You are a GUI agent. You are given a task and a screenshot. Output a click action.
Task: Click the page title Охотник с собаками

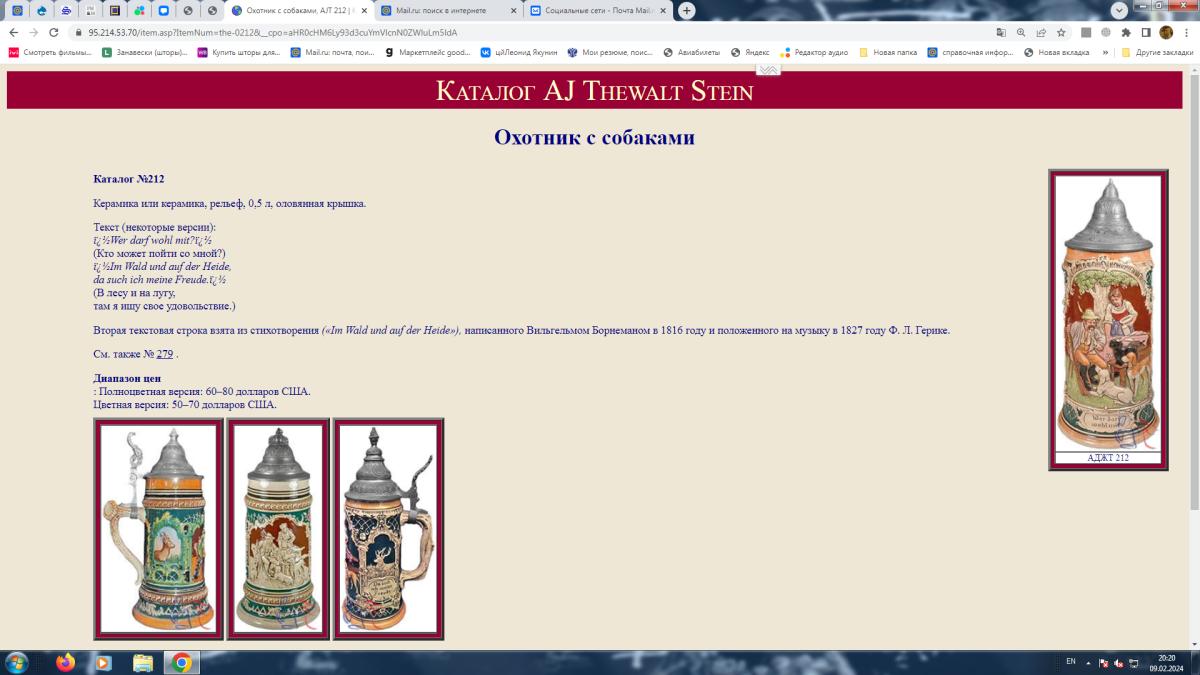point(594,137)
